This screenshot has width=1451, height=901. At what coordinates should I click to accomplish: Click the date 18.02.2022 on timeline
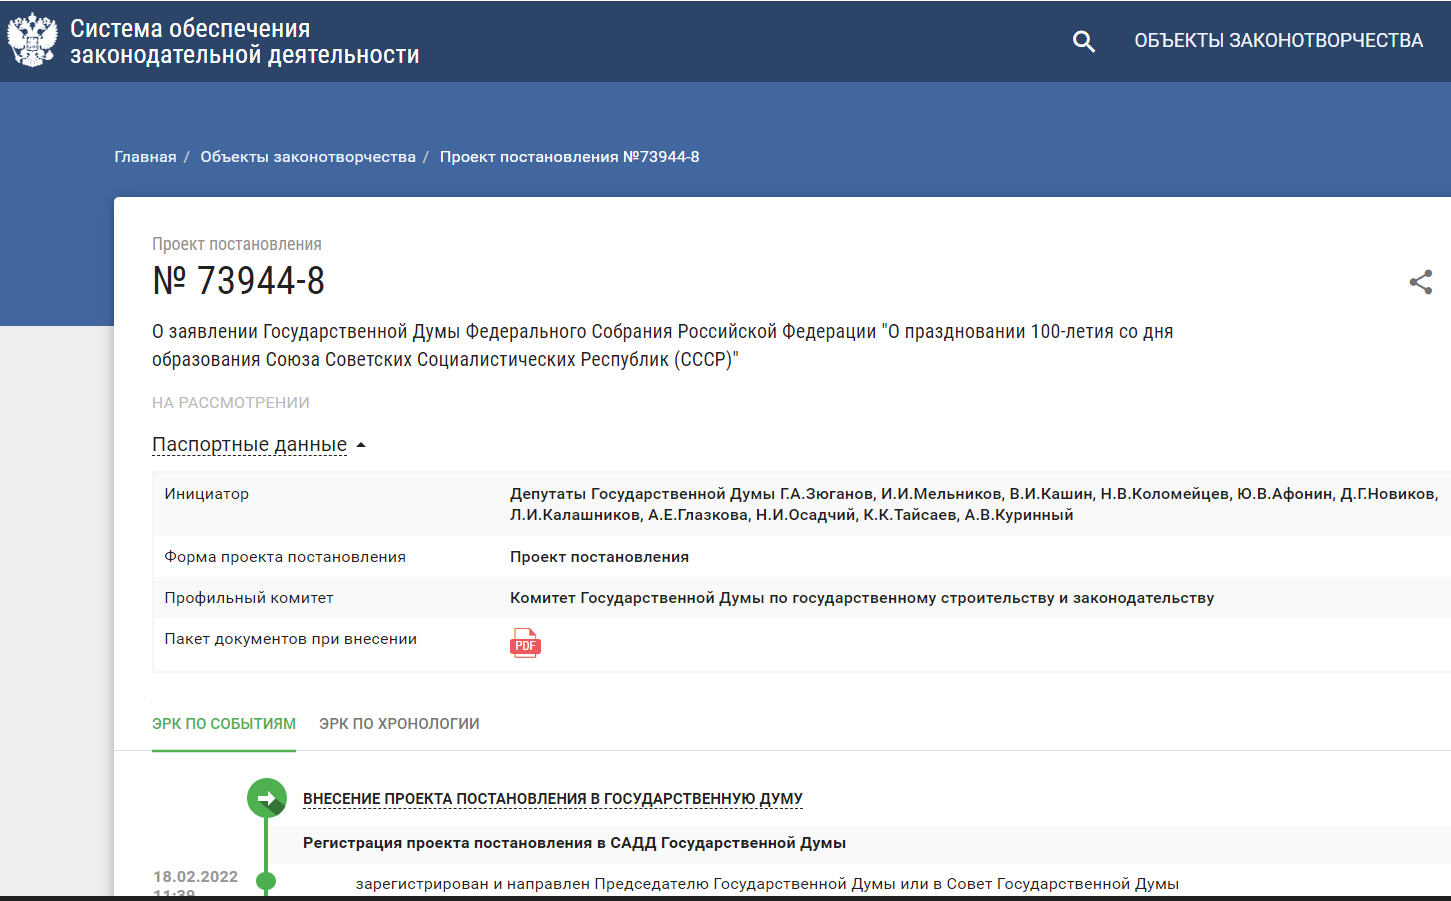pyautogui.click(x=195, y=877)
